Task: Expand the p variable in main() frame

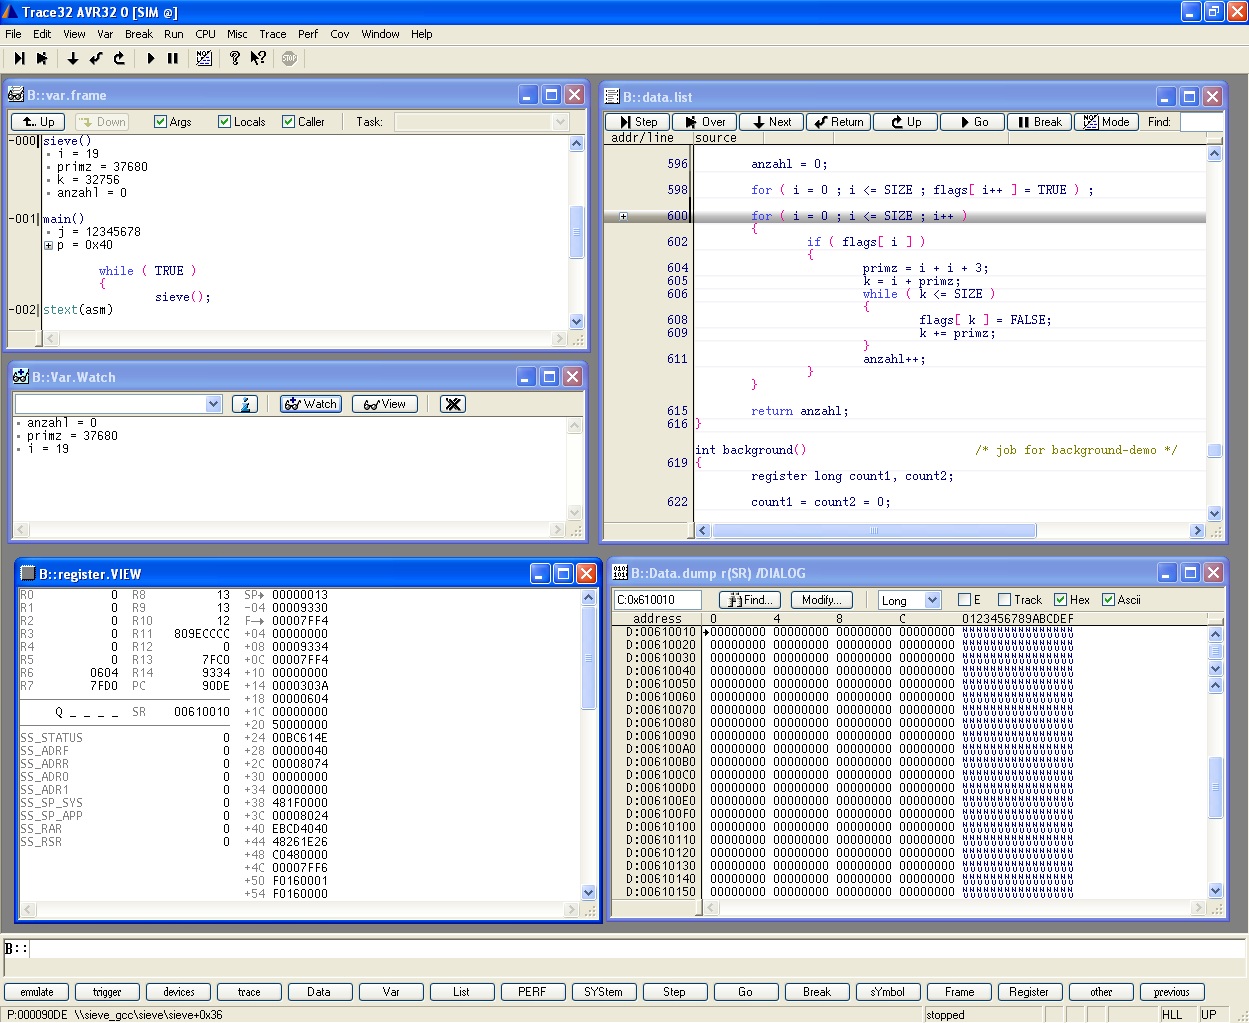Action: (48, 245)
